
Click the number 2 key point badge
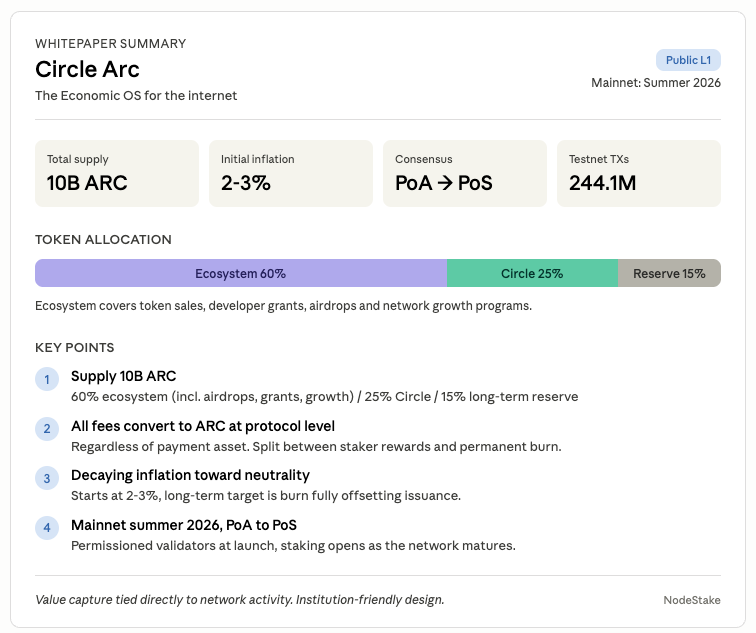[47, 429]
